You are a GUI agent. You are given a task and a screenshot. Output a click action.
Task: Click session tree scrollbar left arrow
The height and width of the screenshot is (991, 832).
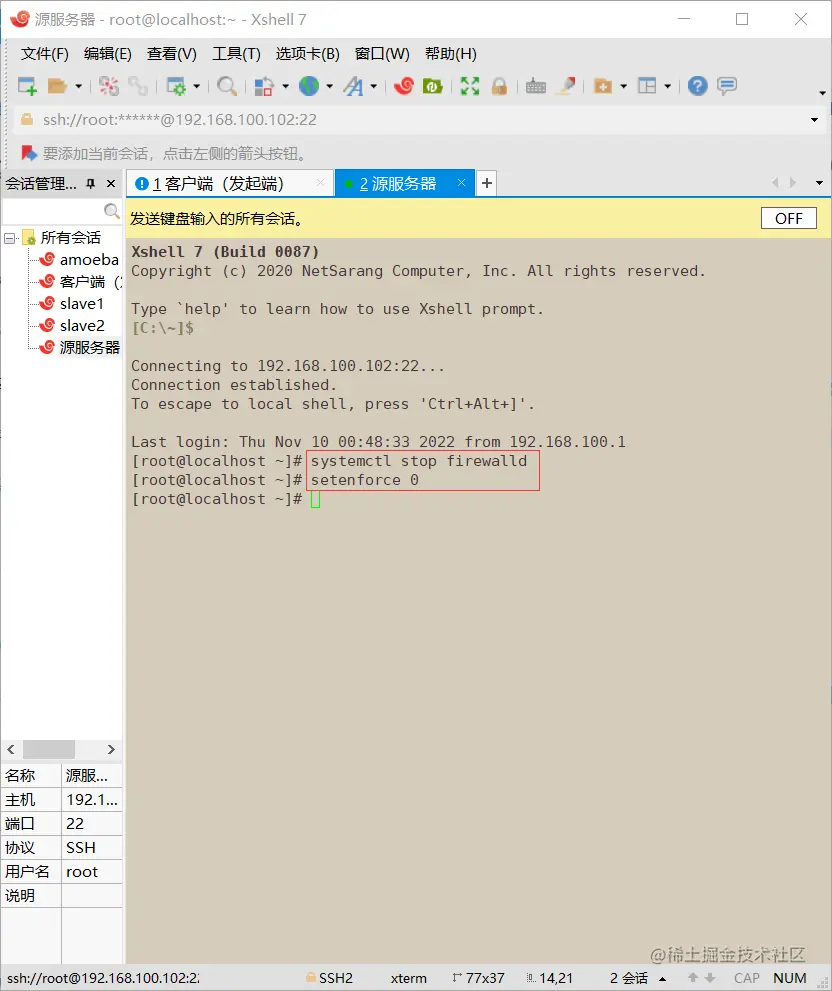11,750
